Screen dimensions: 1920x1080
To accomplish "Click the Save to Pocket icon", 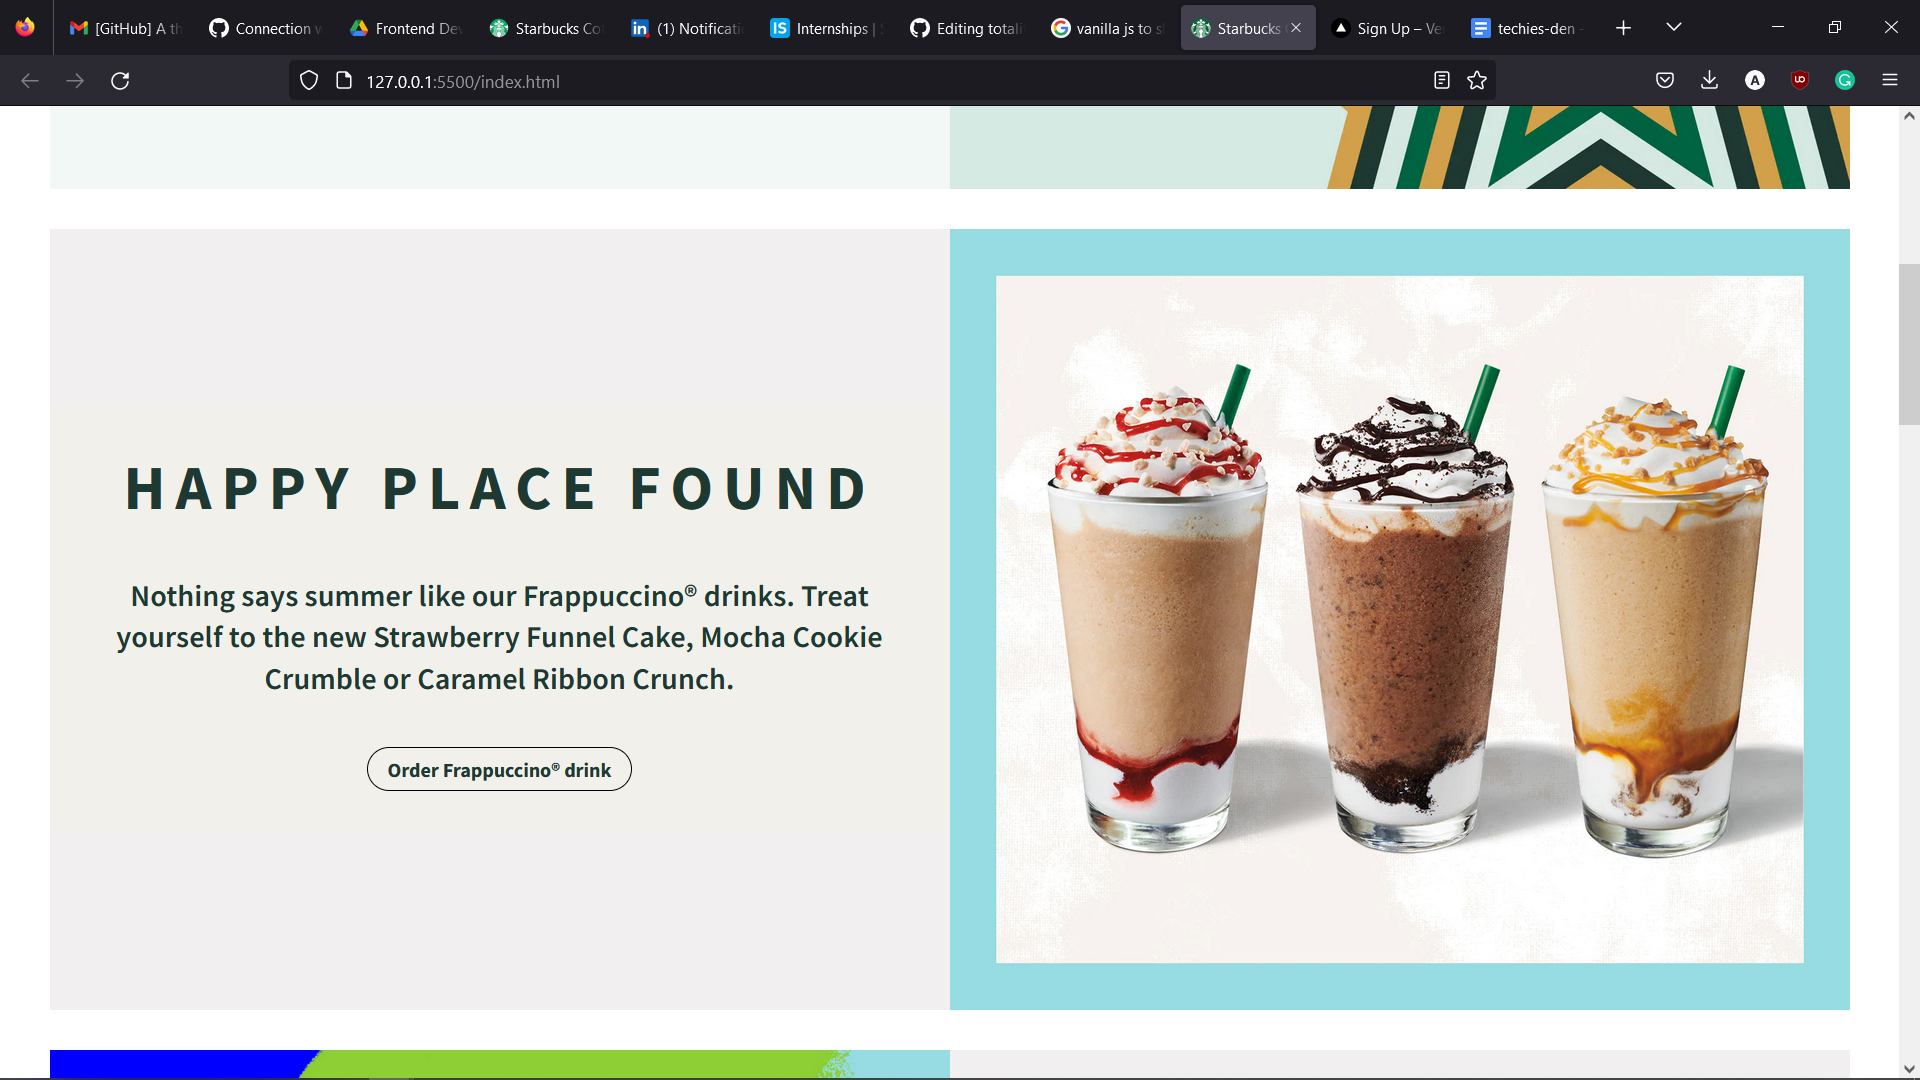I will coord(1664,80).
